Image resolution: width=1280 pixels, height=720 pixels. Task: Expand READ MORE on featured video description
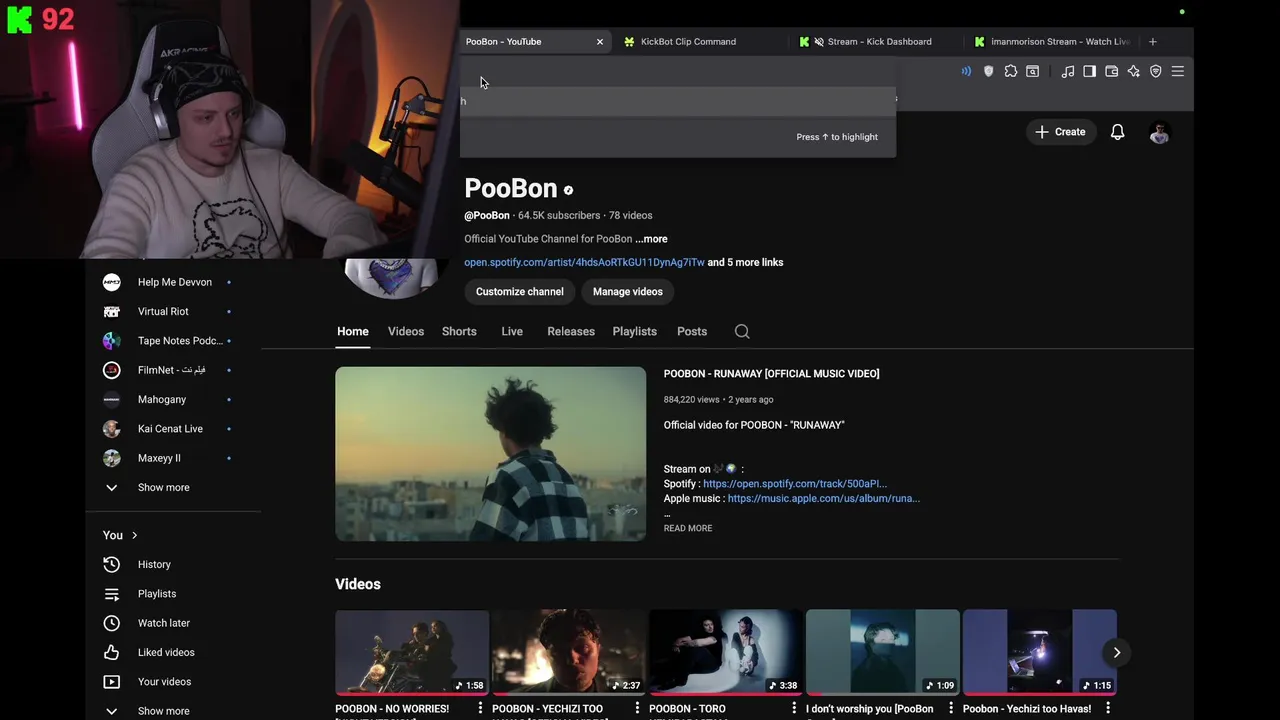(688, 528)
